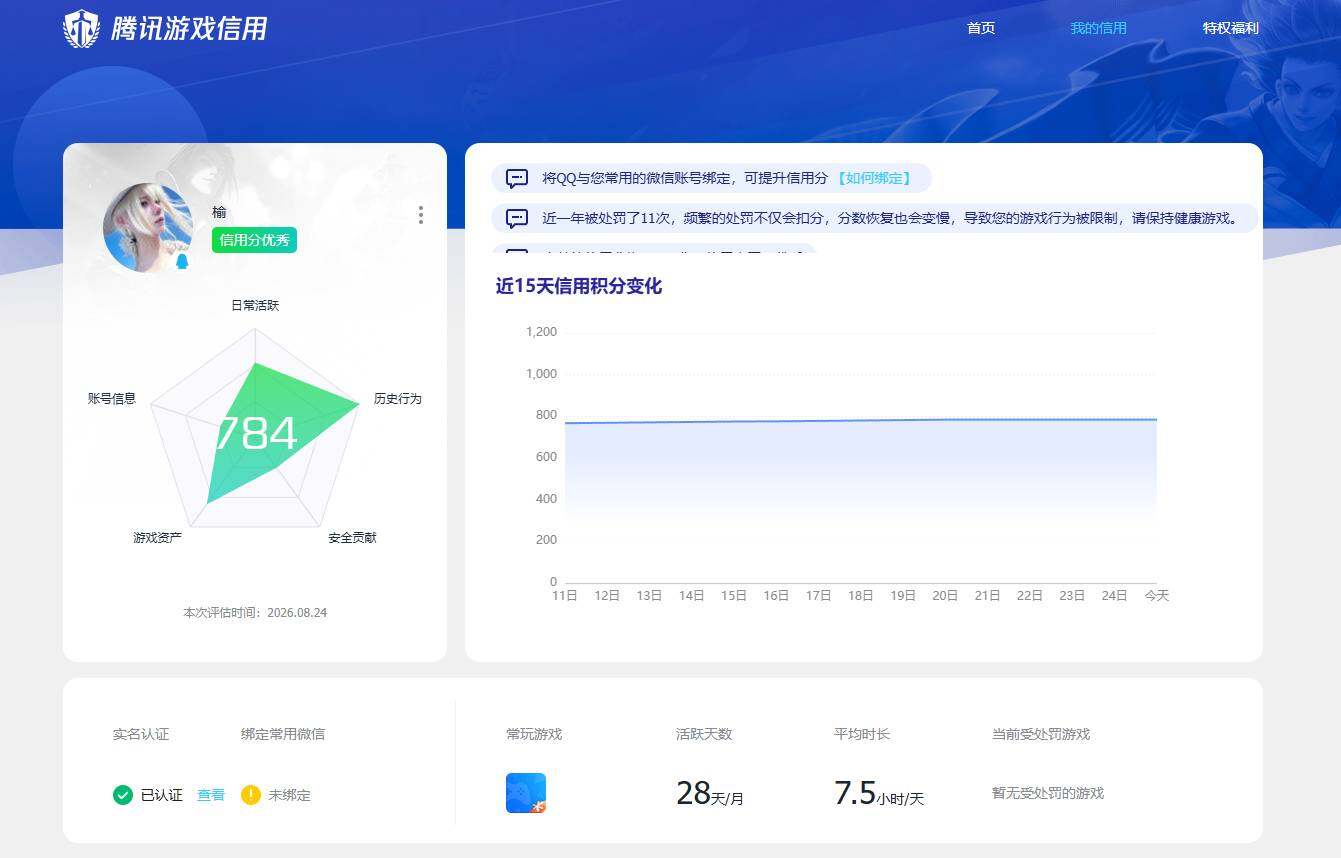
Task: Click the 信用分优秀 green badge
Action: tap(254, 240)
